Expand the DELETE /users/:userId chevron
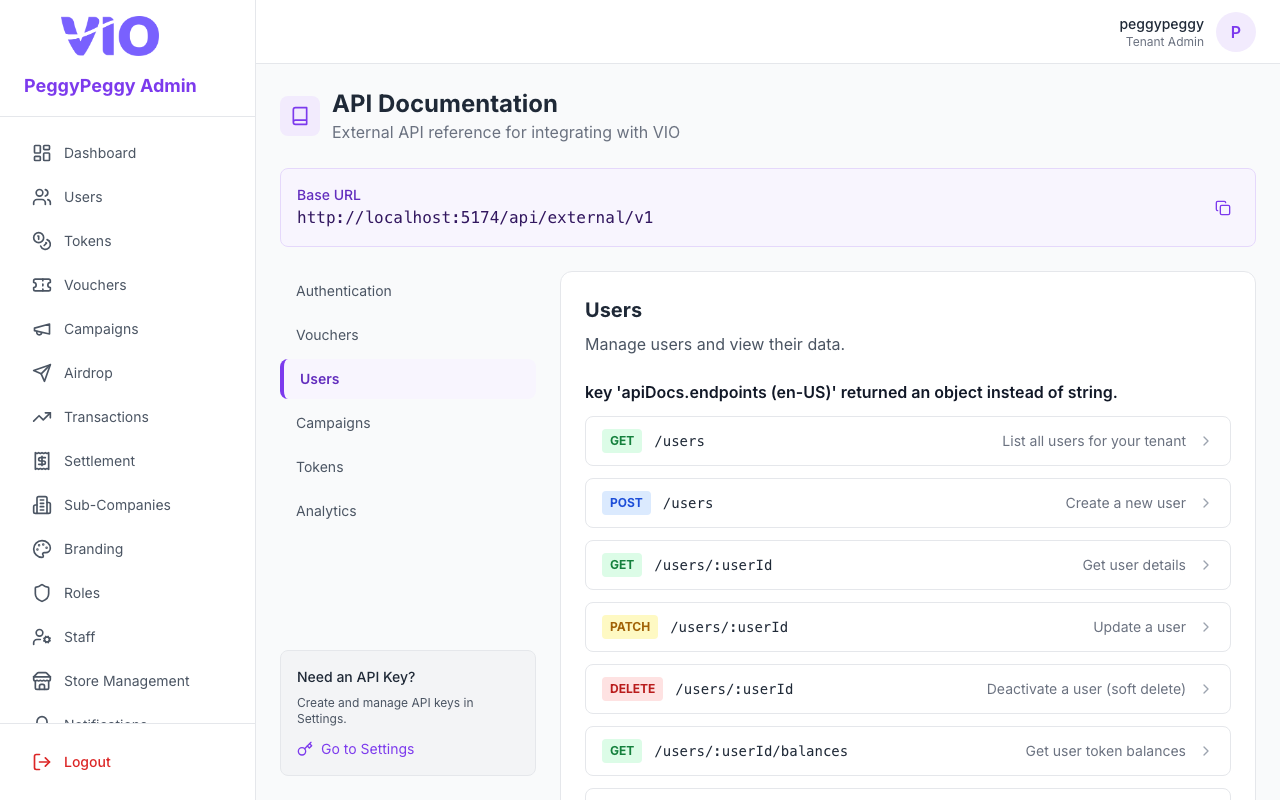This screenshot has width=1280, height=800. tap(1206, 689)
